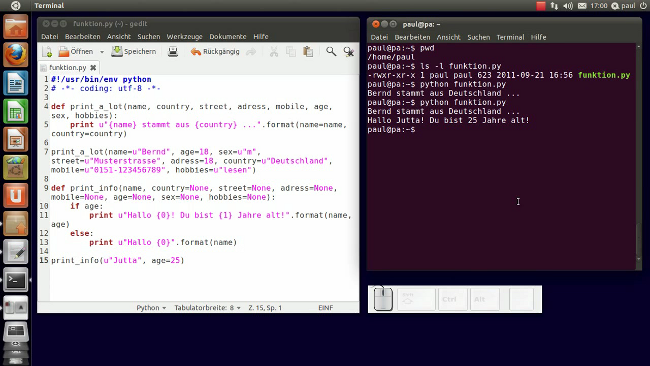
Task: Click the Ctrl key indicator
Action: coord(453,299)
